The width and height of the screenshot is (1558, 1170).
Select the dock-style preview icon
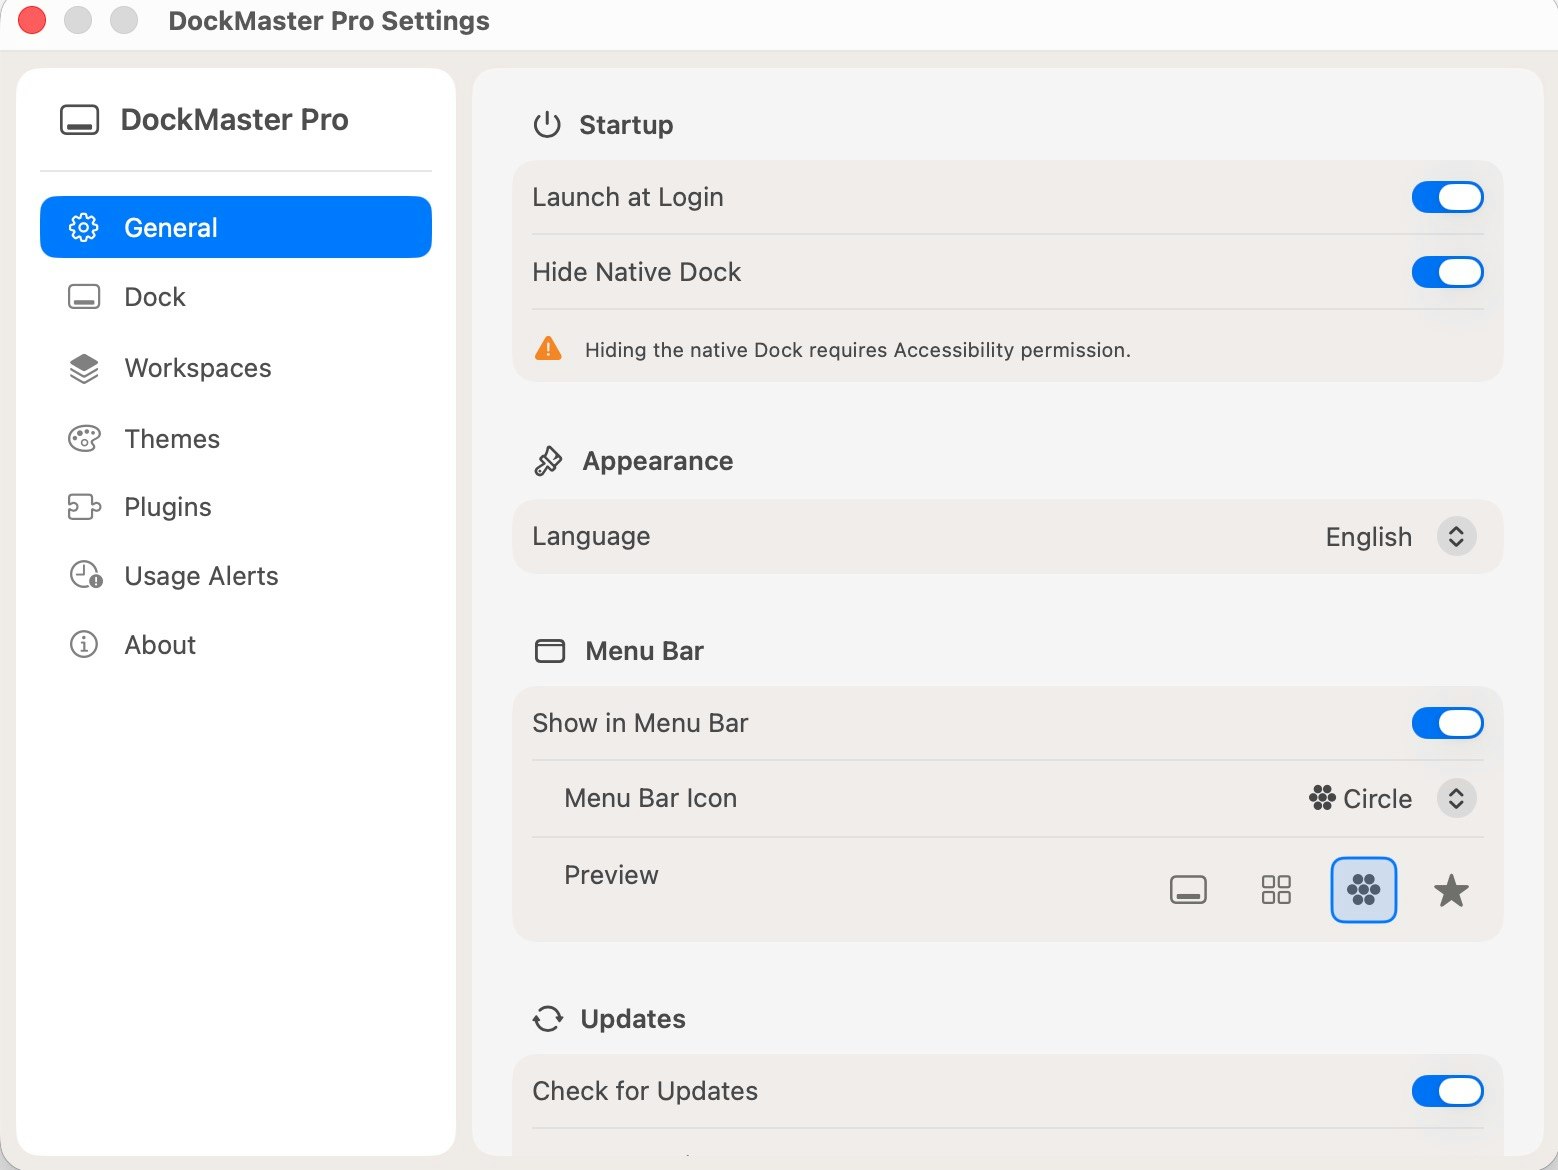1188,890
